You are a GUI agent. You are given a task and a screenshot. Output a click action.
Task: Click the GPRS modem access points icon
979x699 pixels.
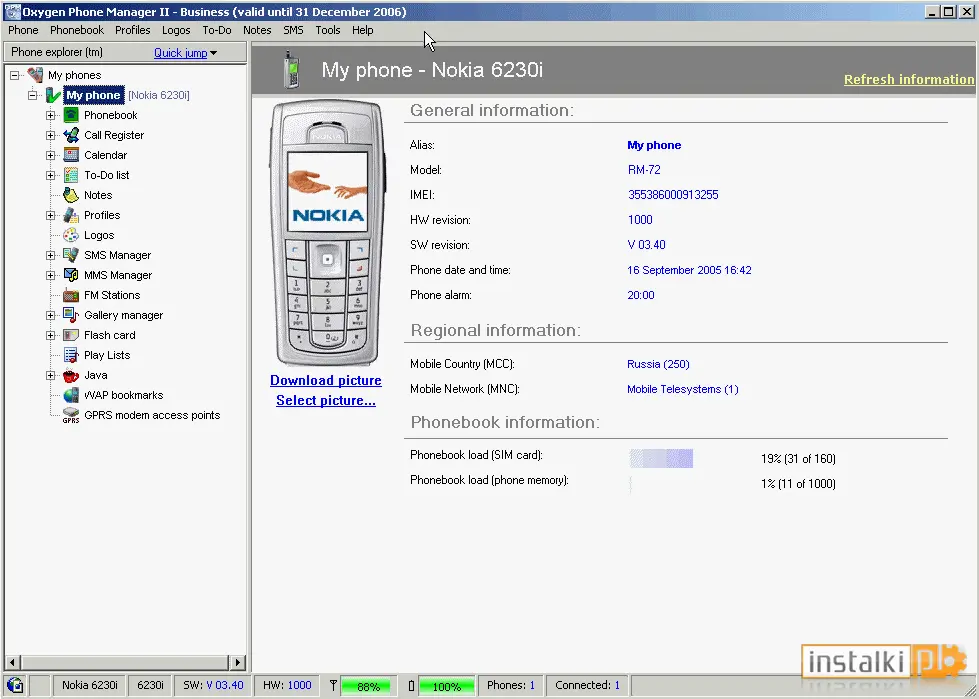pos(71,415)
